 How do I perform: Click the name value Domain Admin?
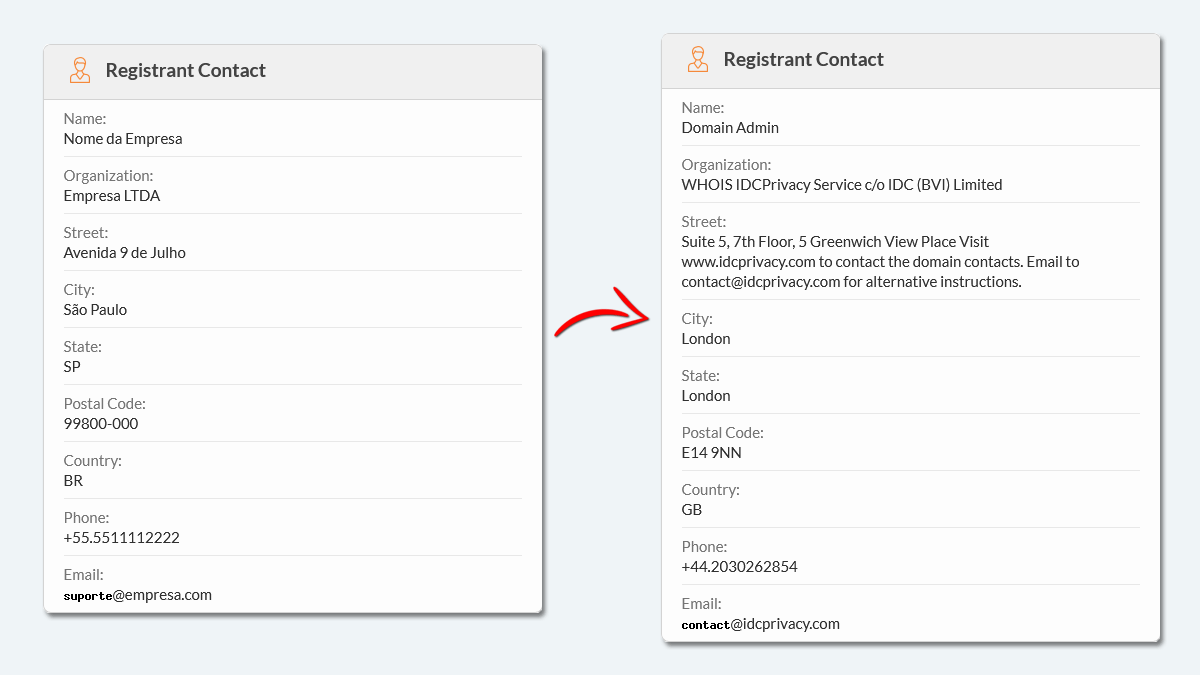click(x=730, y=128)
